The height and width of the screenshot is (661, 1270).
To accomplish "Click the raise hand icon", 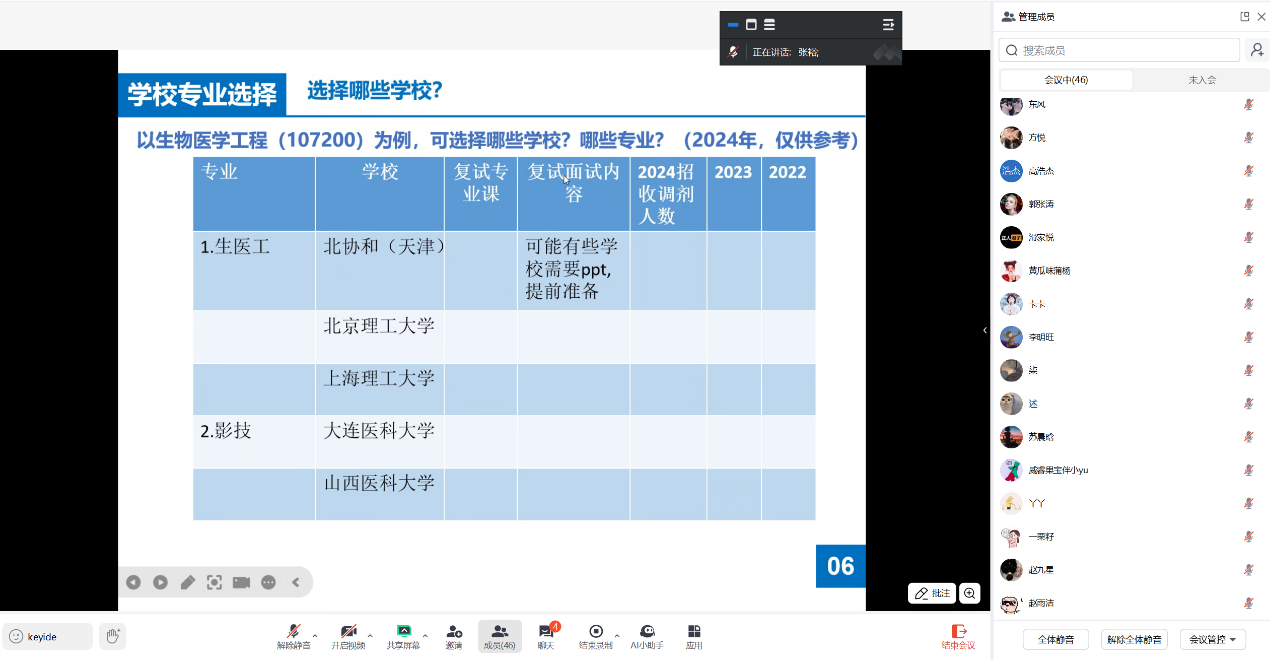I will (x=113, y=636).
